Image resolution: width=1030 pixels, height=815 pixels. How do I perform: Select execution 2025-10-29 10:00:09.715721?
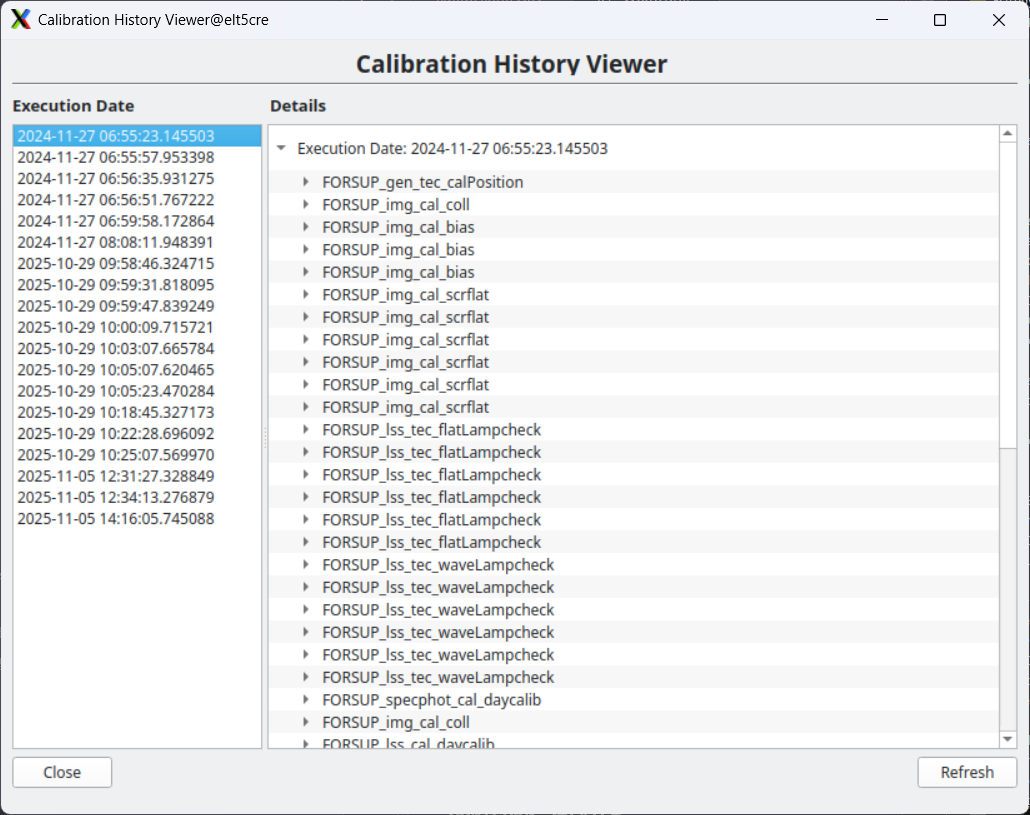pos(137,327)
